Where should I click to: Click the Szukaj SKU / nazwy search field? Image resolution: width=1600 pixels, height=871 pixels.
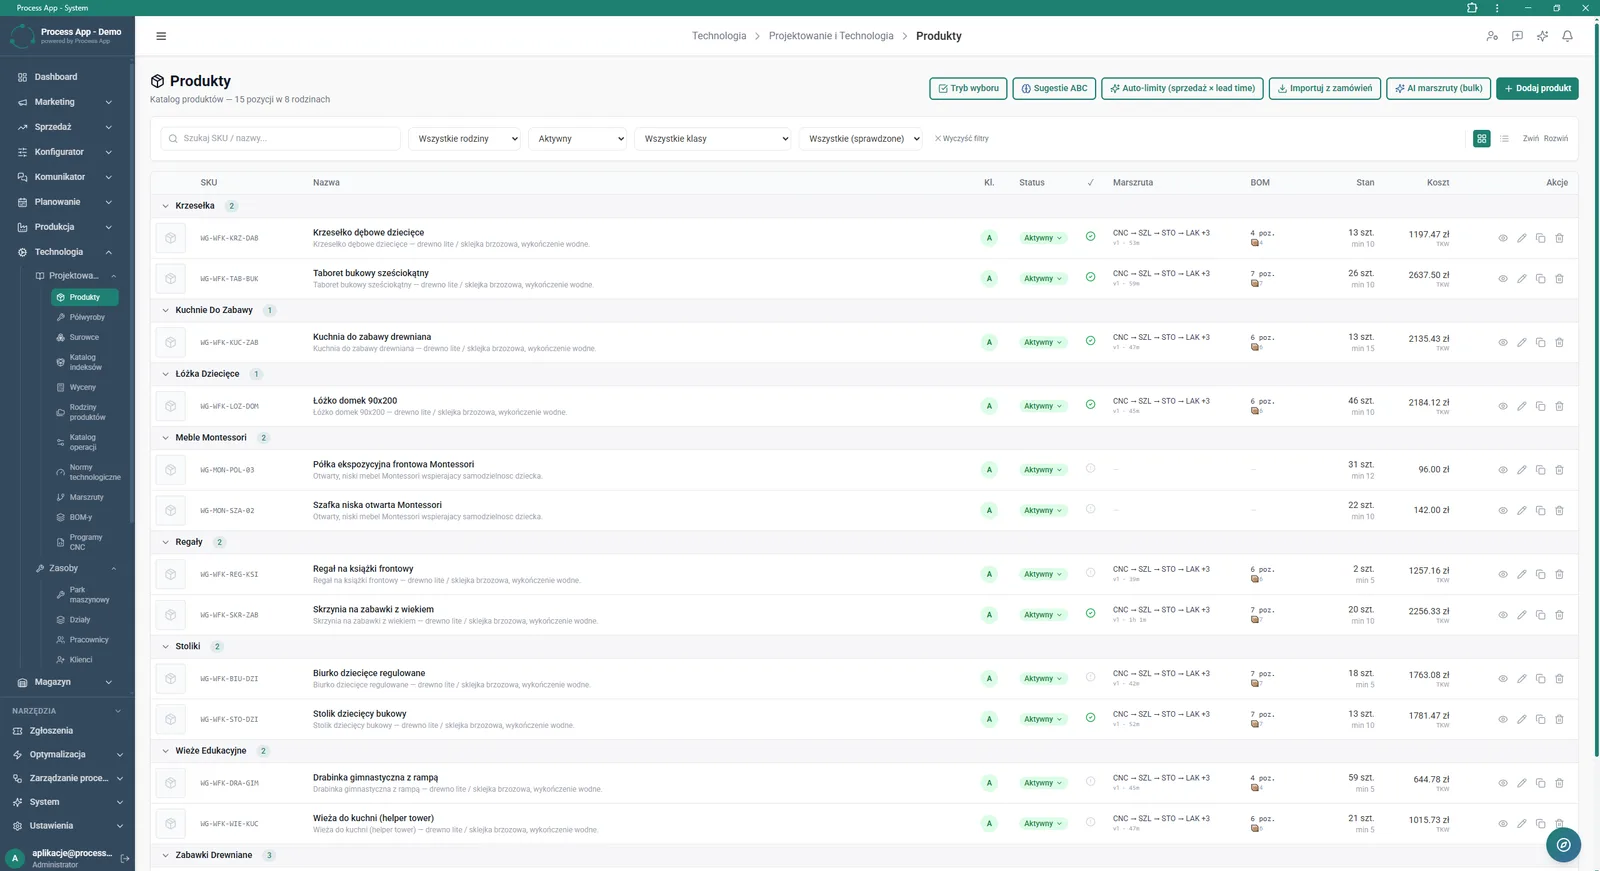(281, 139)
